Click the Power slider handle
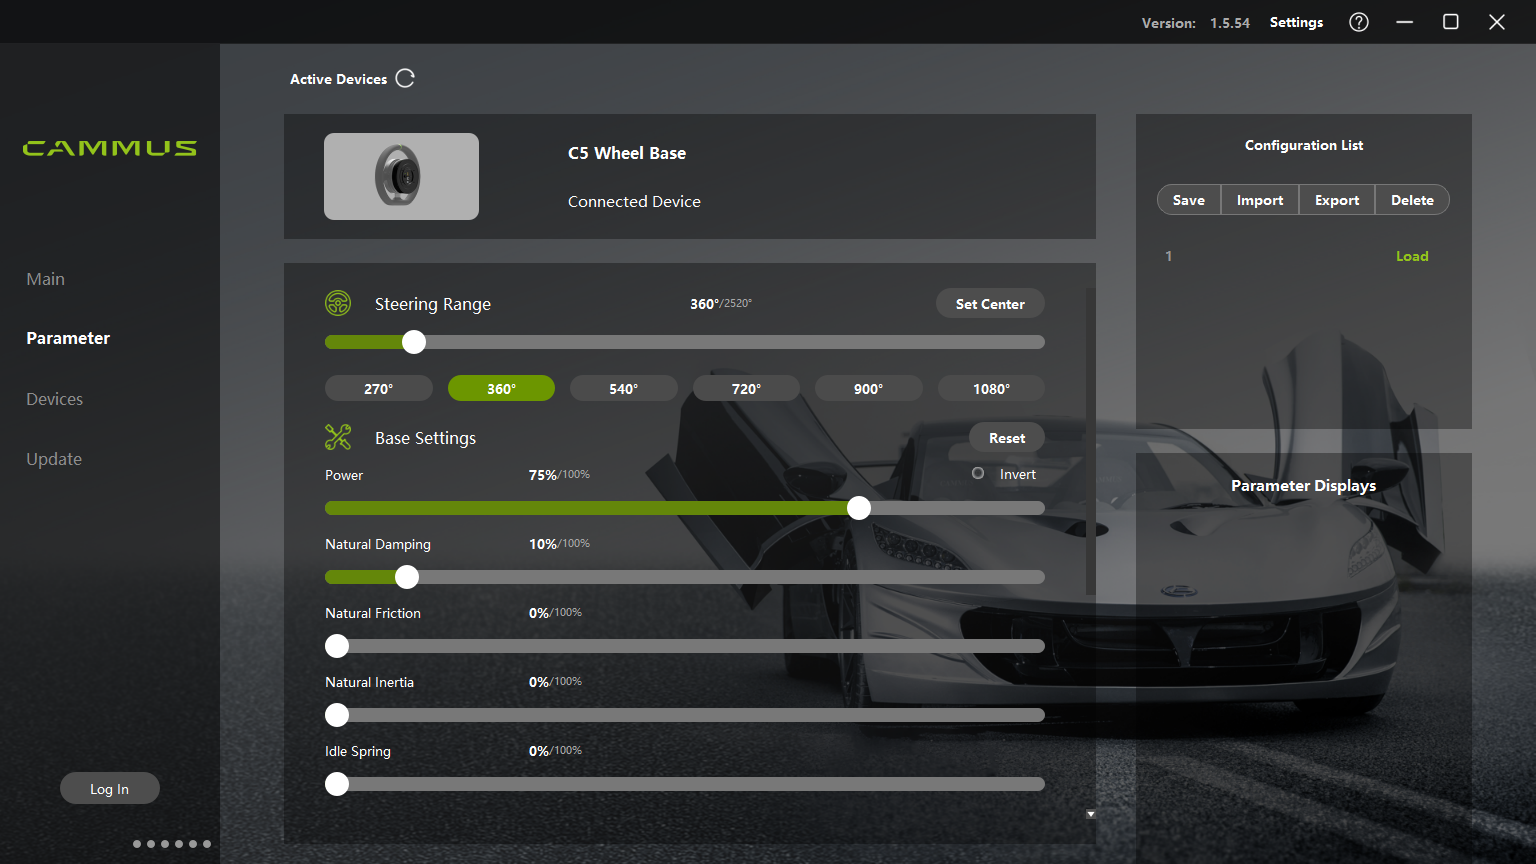Viewport: 1536px width, 864px height. click(859, 508)
